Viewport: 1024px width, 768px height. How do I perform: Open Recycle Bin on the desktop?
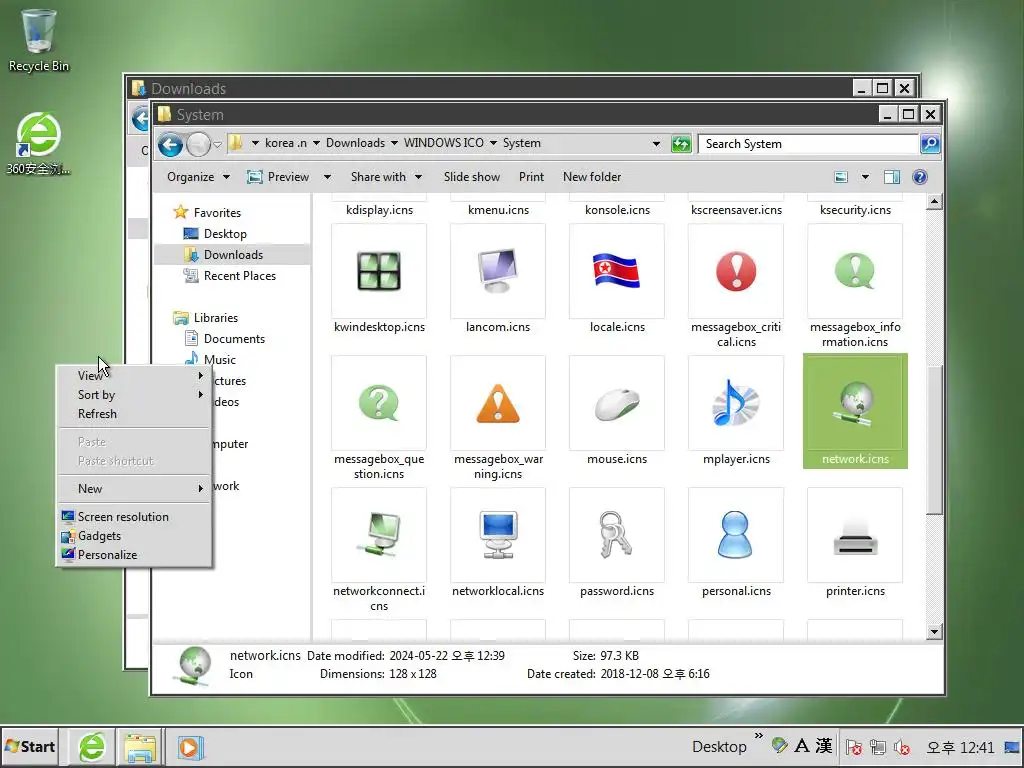coord(39,40)
